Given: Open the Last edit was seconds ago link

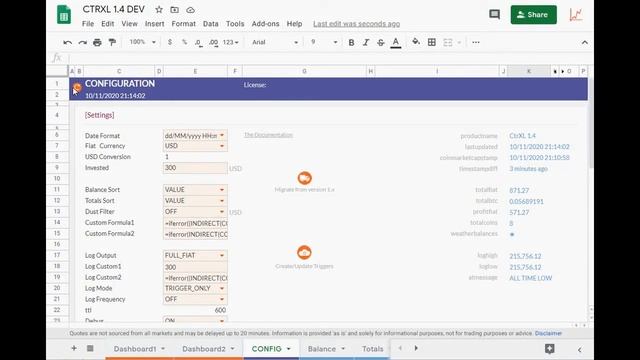Looking at the screenshot, I should click(356, 24).
